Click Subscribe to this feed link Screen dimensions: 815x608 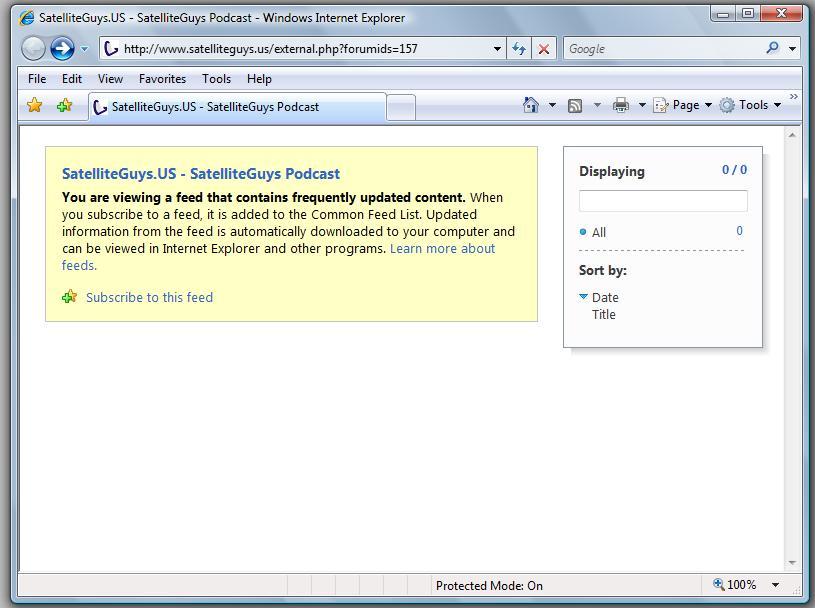[x=149, y=297]
